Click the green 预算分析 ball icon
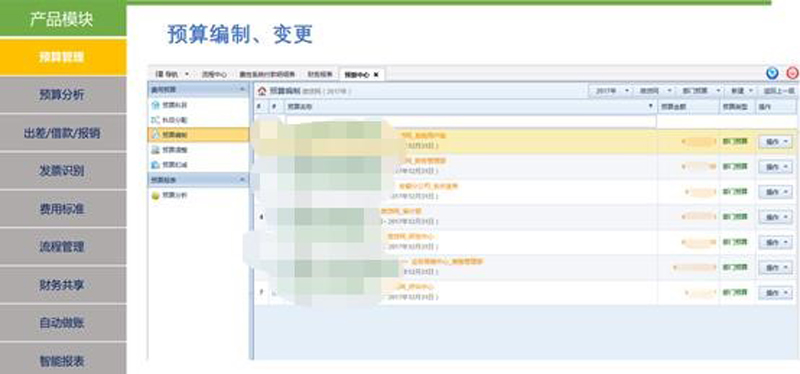800x374 pixels. point(156,195)
